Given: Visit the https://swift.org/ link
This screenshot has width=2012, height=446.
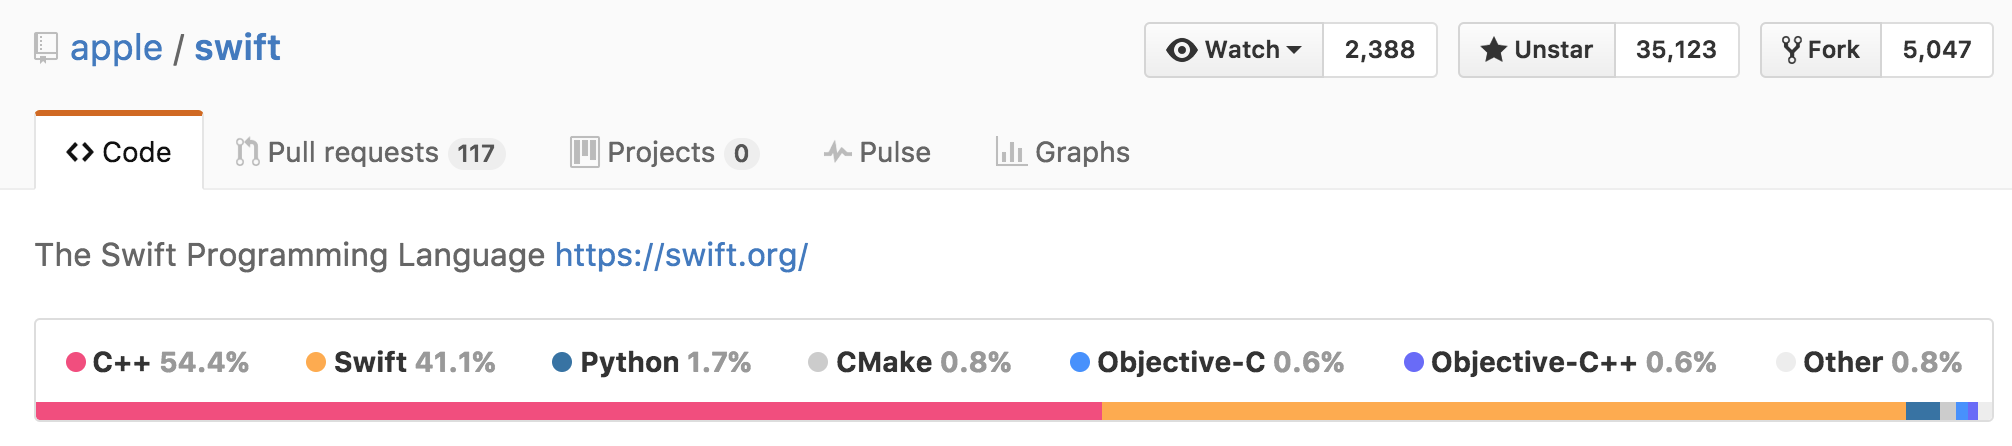Looking at the screenshot, I should click(681, 255).
